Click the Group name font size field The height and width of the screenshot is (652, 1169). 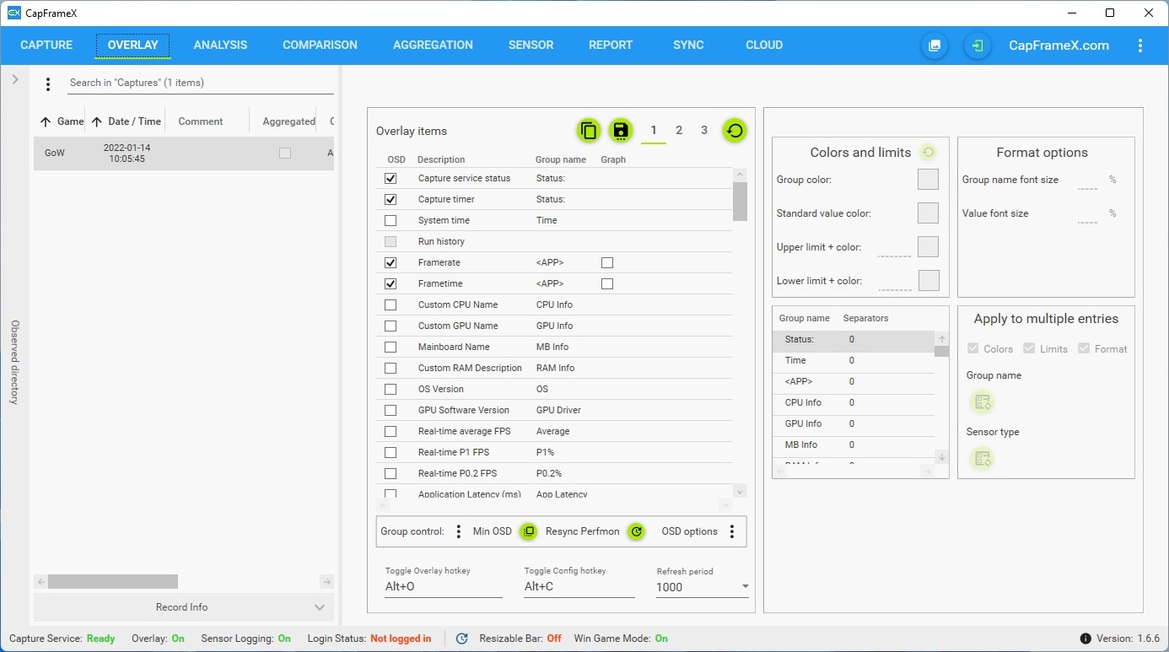[x=1088, y=181]
